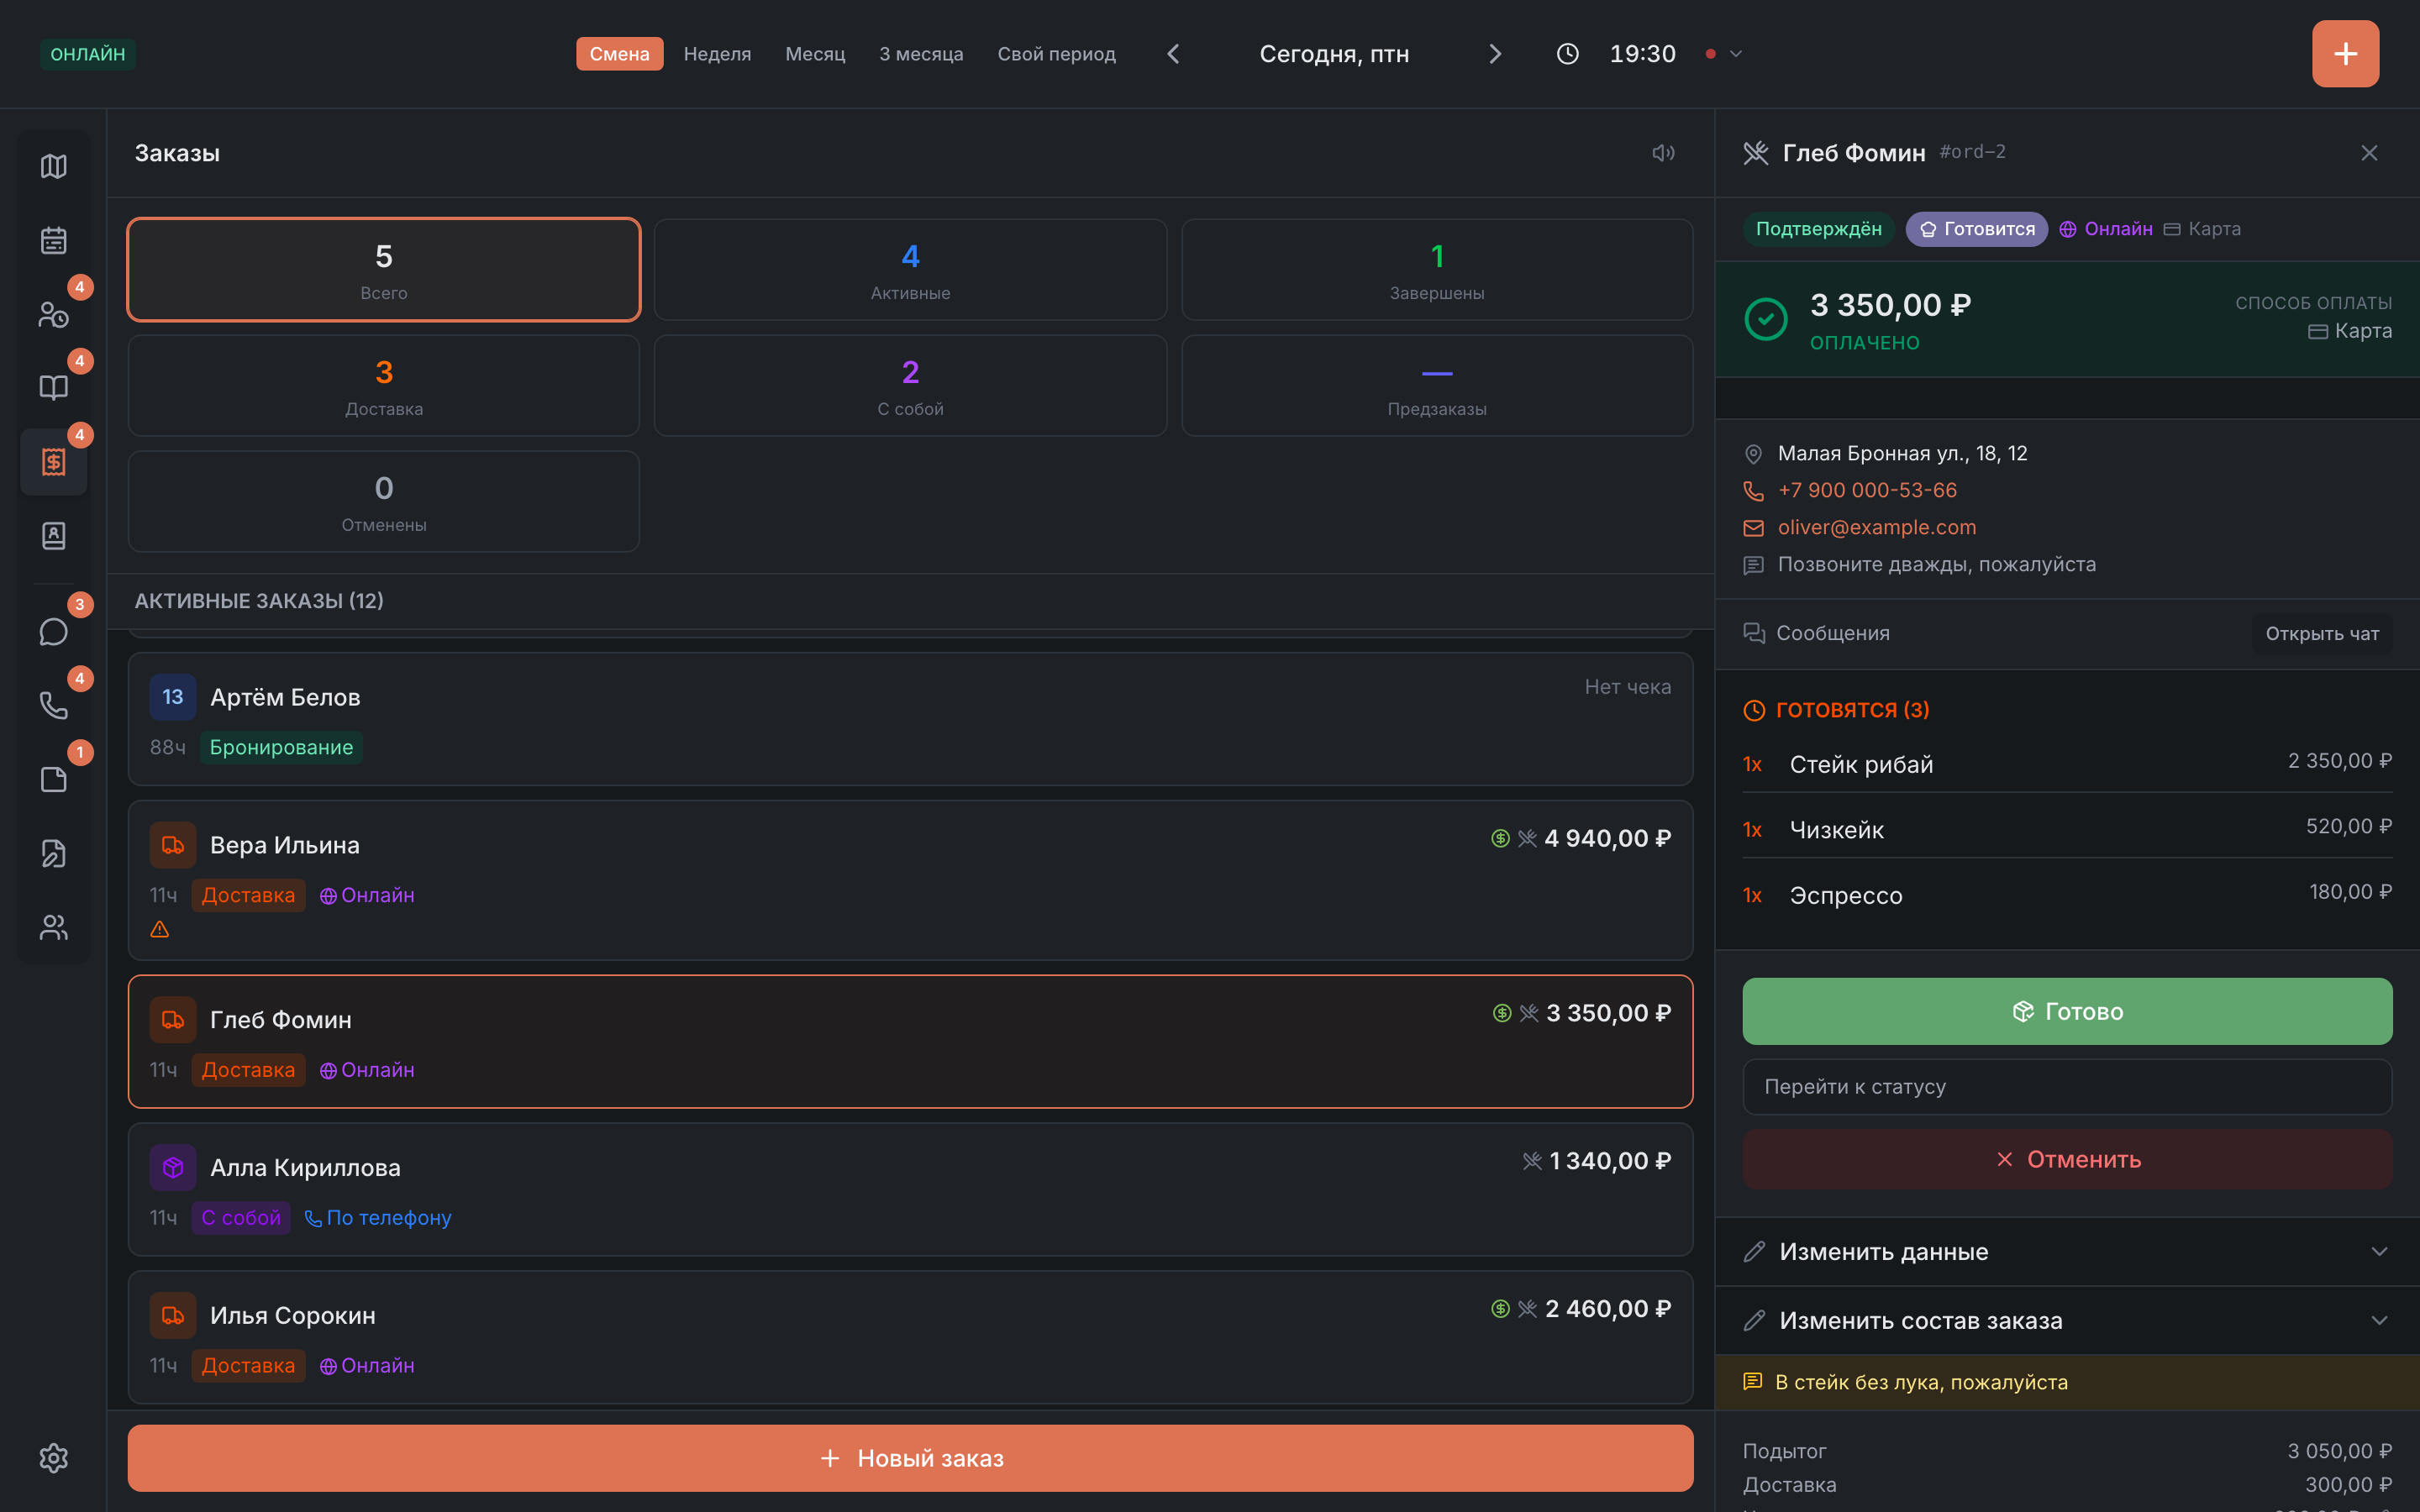Image resolution: width=2420 pixels, height=1512 pixels.
Task: Switch to the Месяц period tab
Action: pyautogui.click(x=815, y=54)
